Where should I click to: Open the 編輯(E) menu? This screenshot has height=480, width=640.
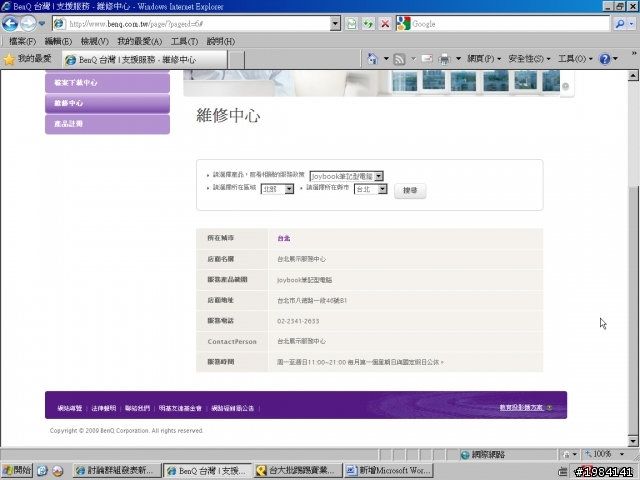click(x=58, y=41)
